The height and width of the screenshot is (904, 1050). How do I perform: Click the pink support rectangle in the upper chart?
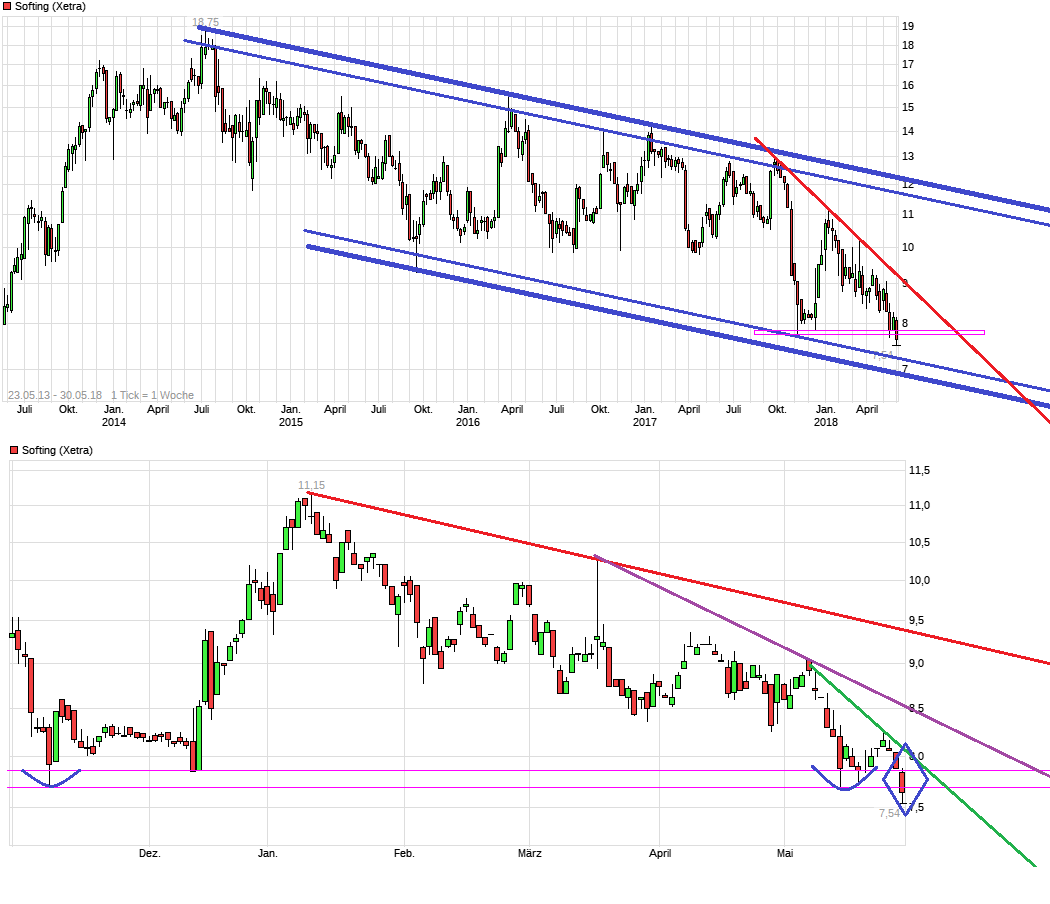click(x=869, y=332)
